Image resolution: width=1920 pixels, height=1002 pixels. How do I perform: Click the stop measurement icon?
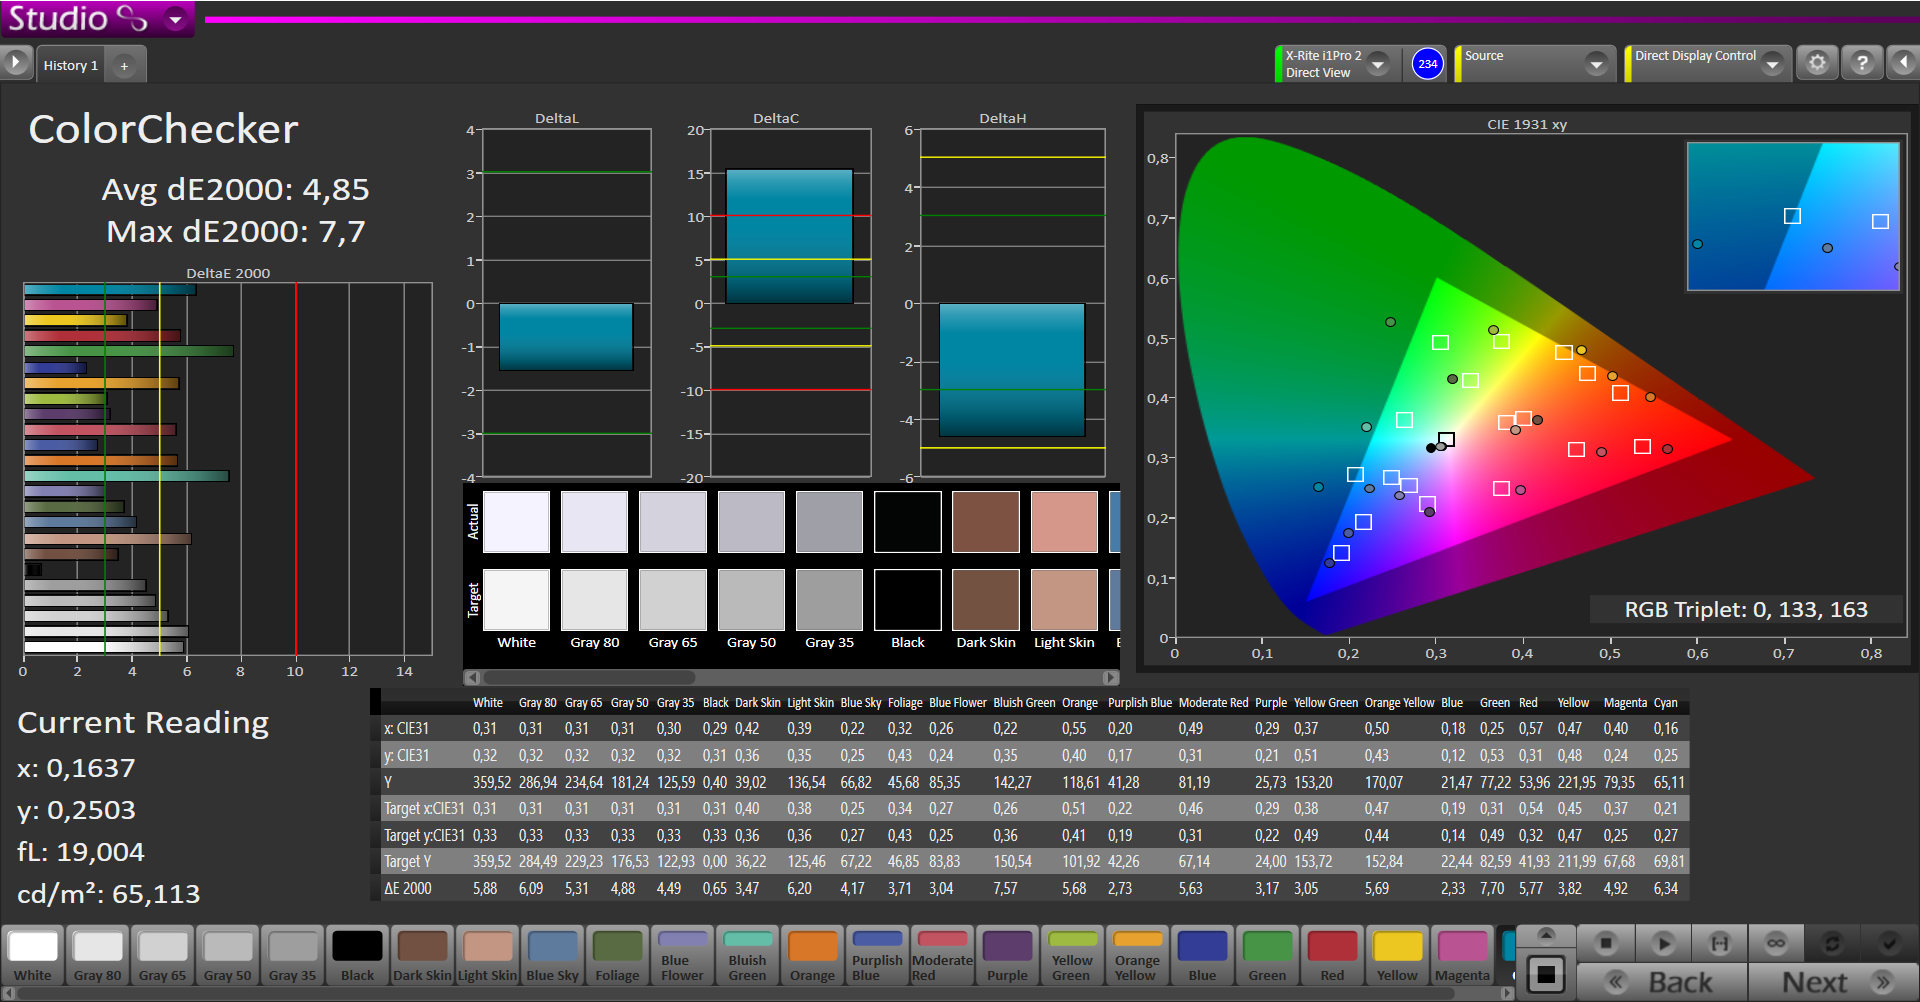click(1606, 943)
